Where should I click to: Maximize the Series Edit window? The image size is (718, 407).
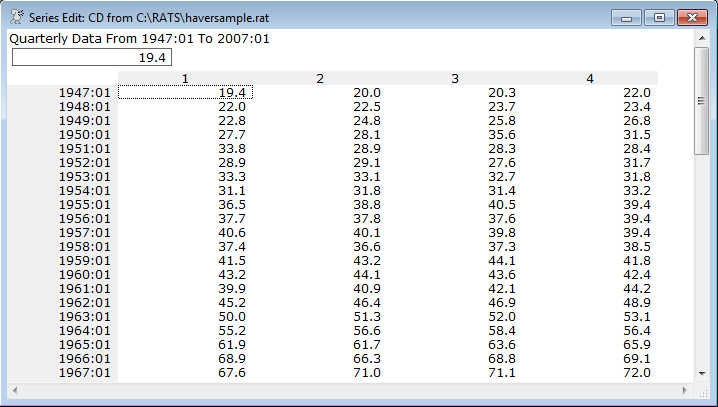658,17
